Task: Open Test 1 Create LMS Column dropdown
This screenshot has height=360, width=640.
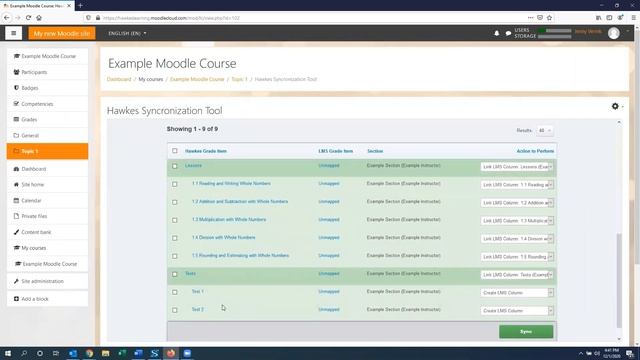Action: (517, 293)
